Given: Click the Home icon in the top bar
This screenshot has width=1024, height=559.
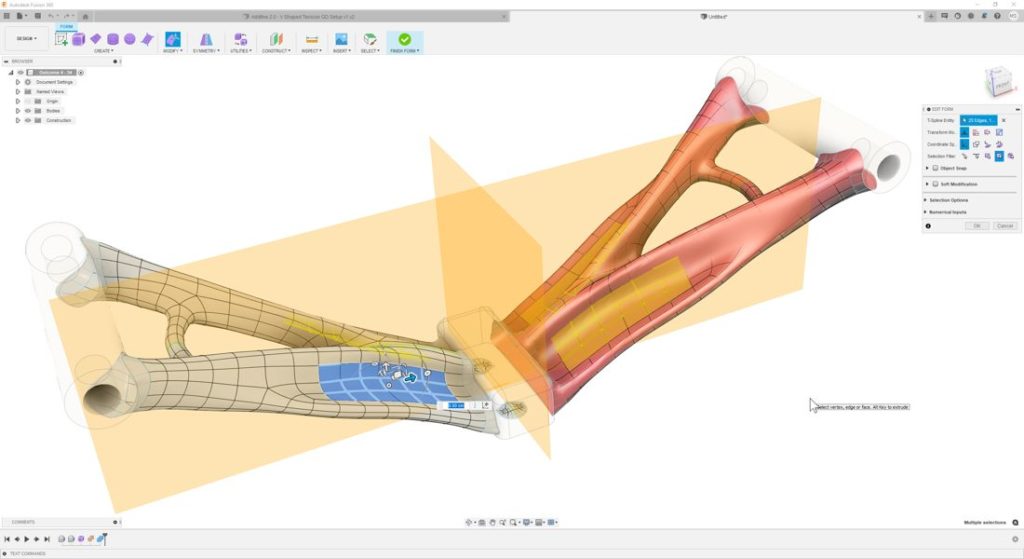Looking at the screenshot, I should click(x=85, y=16).
